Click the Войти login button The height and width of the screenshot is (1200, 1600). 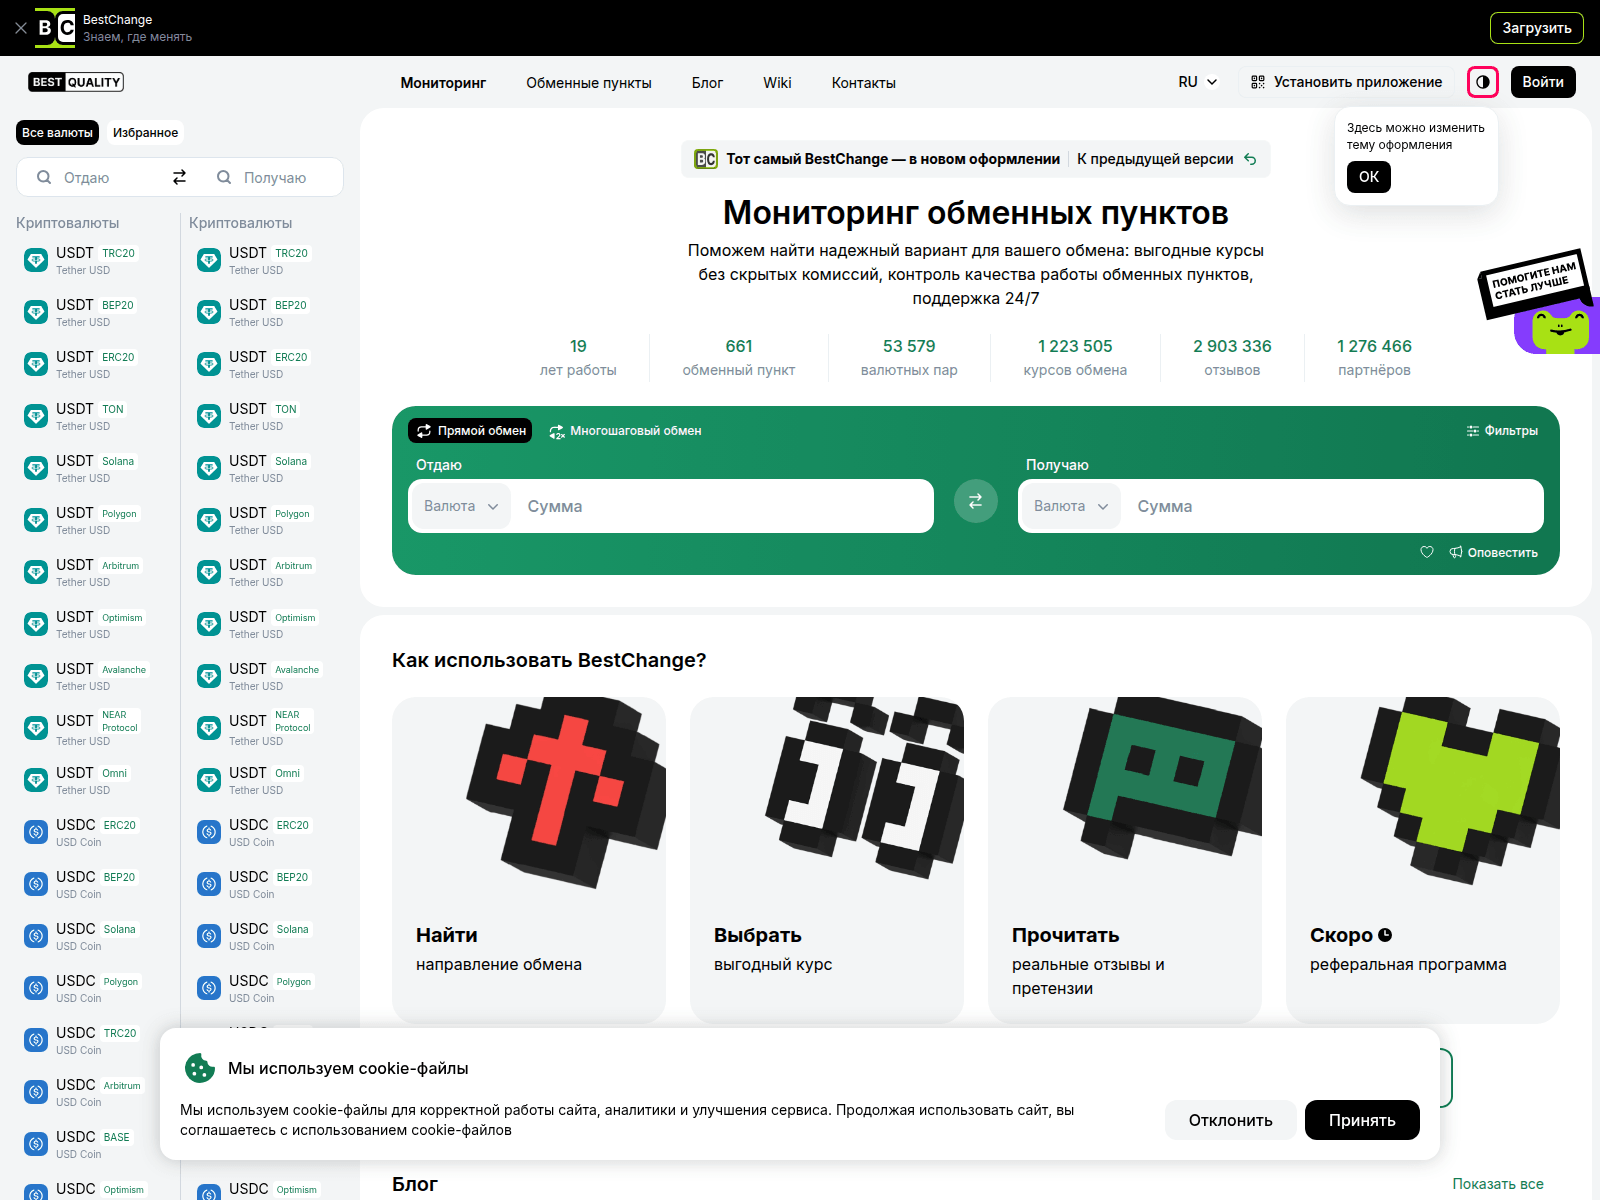tap(1543, 82)
